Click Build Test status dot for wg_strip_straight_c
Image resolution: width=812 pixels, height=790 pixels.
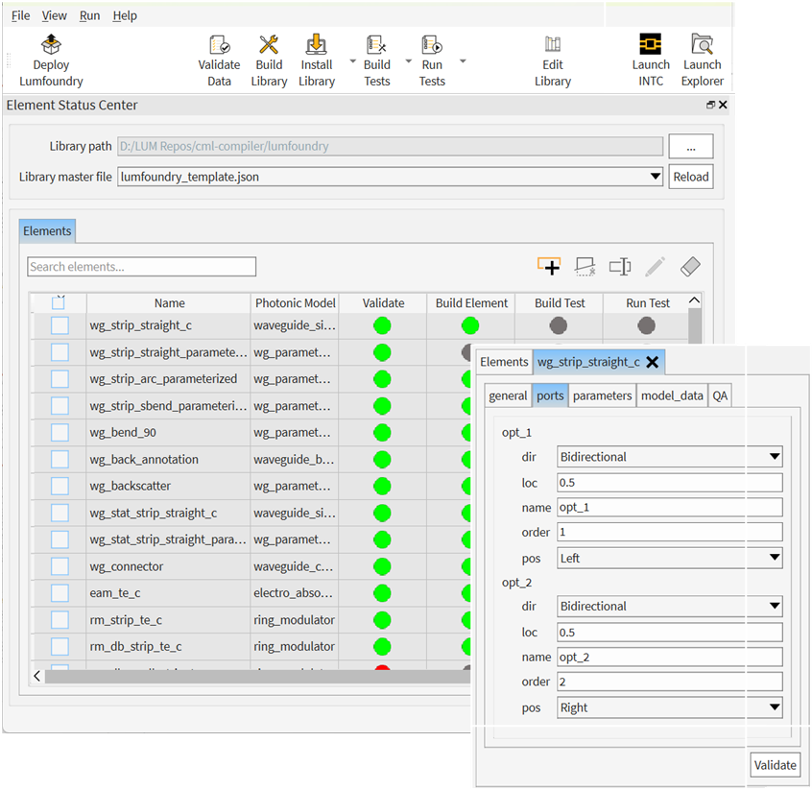558,326
